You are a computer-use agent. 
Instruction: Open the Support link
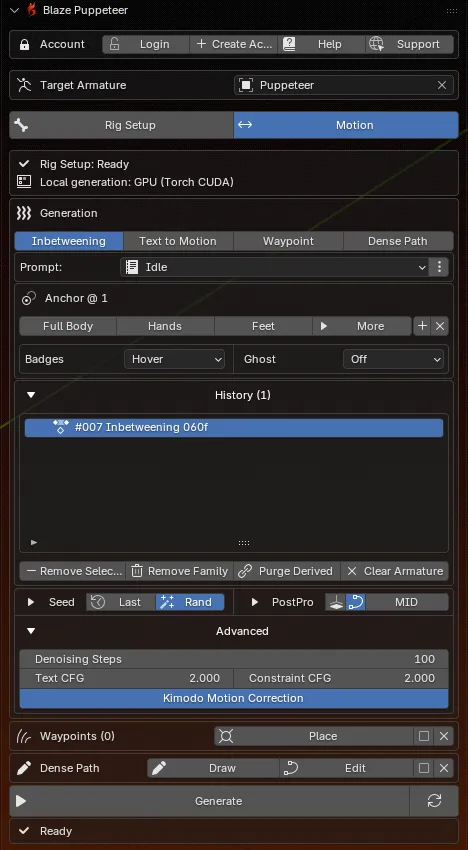(x=409, y=44)
